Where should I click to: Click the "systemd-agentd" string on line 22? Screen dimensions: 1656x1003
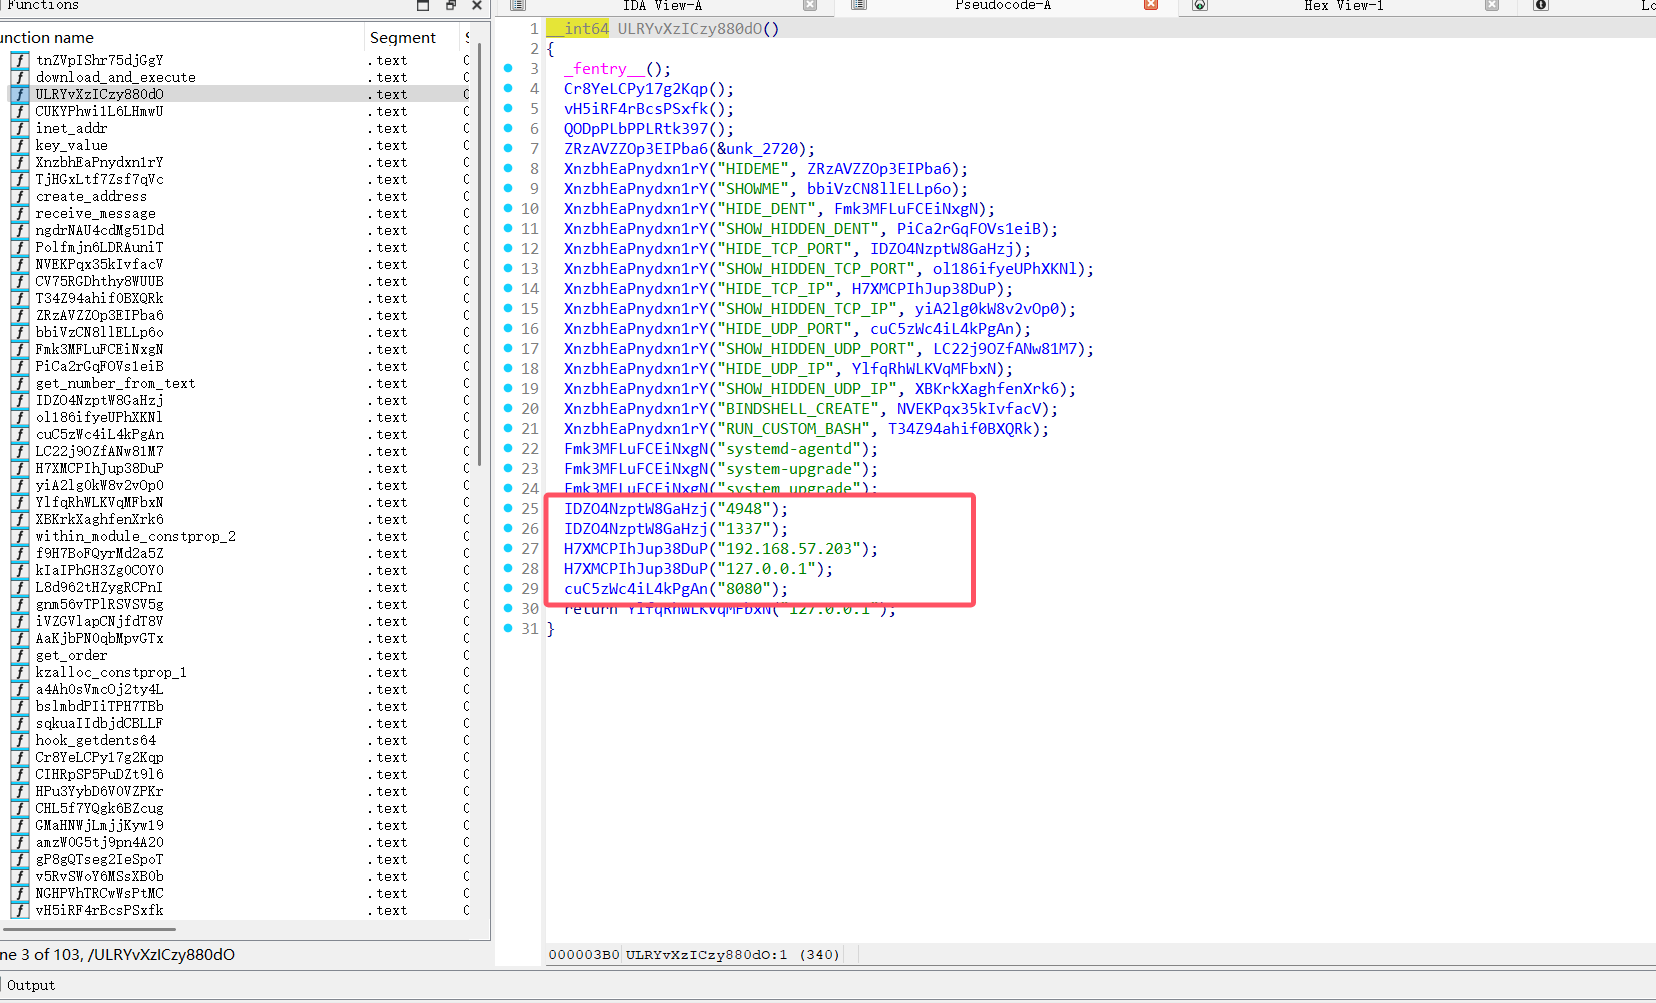coord(789,448)
